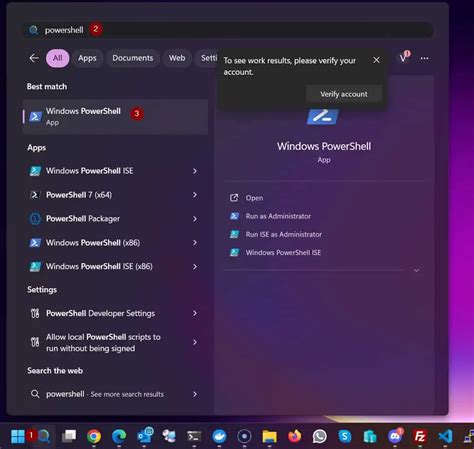Open the Windows PowerShell best match result

[x=115, y=117]
